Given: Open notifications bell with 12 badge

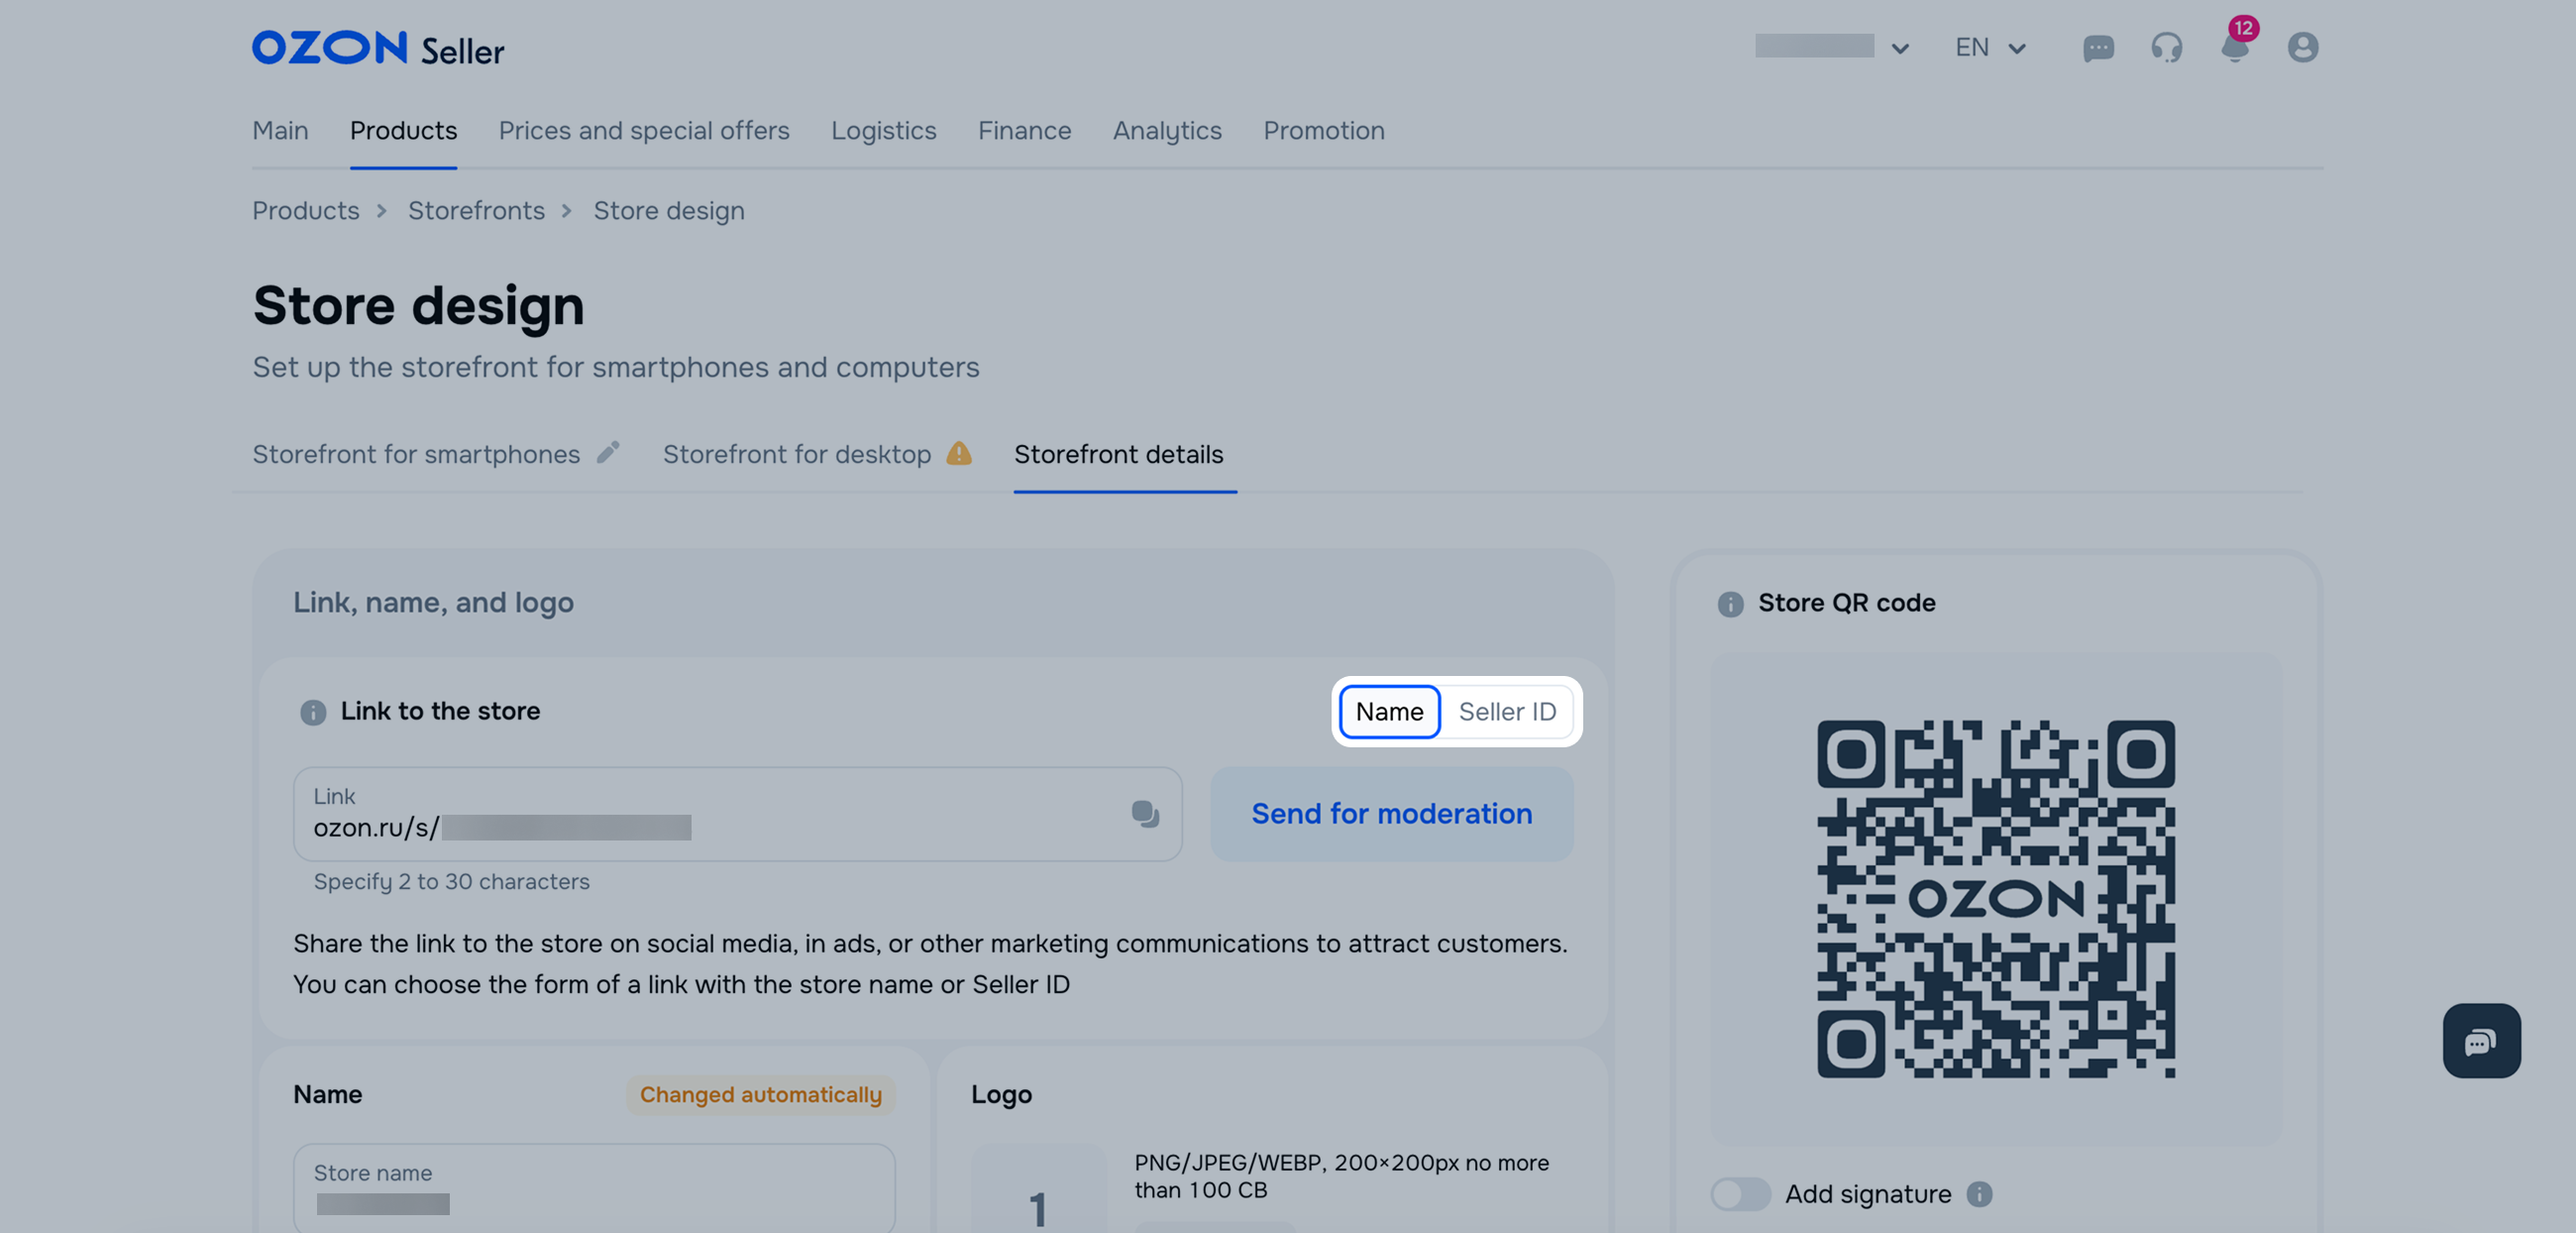Looking at the screenshot, I should coord(2234,47).
